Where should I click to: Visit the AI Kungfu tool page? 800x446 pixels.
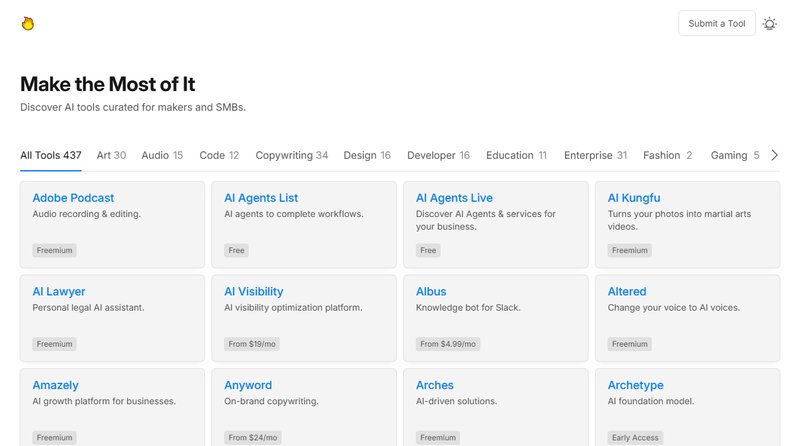coord(634,198)
